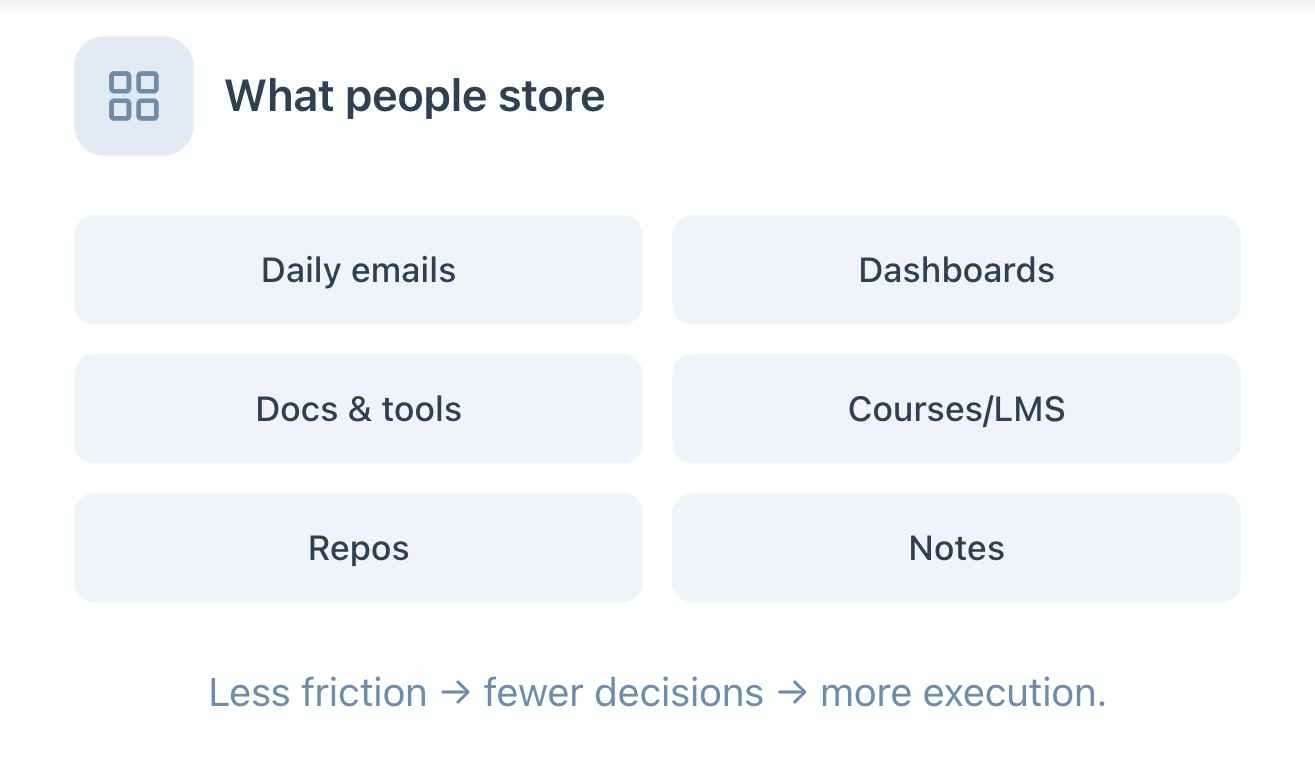Open the Dashboards tile
Viewport: 1315px width, 759px height.
coord(956,270)
